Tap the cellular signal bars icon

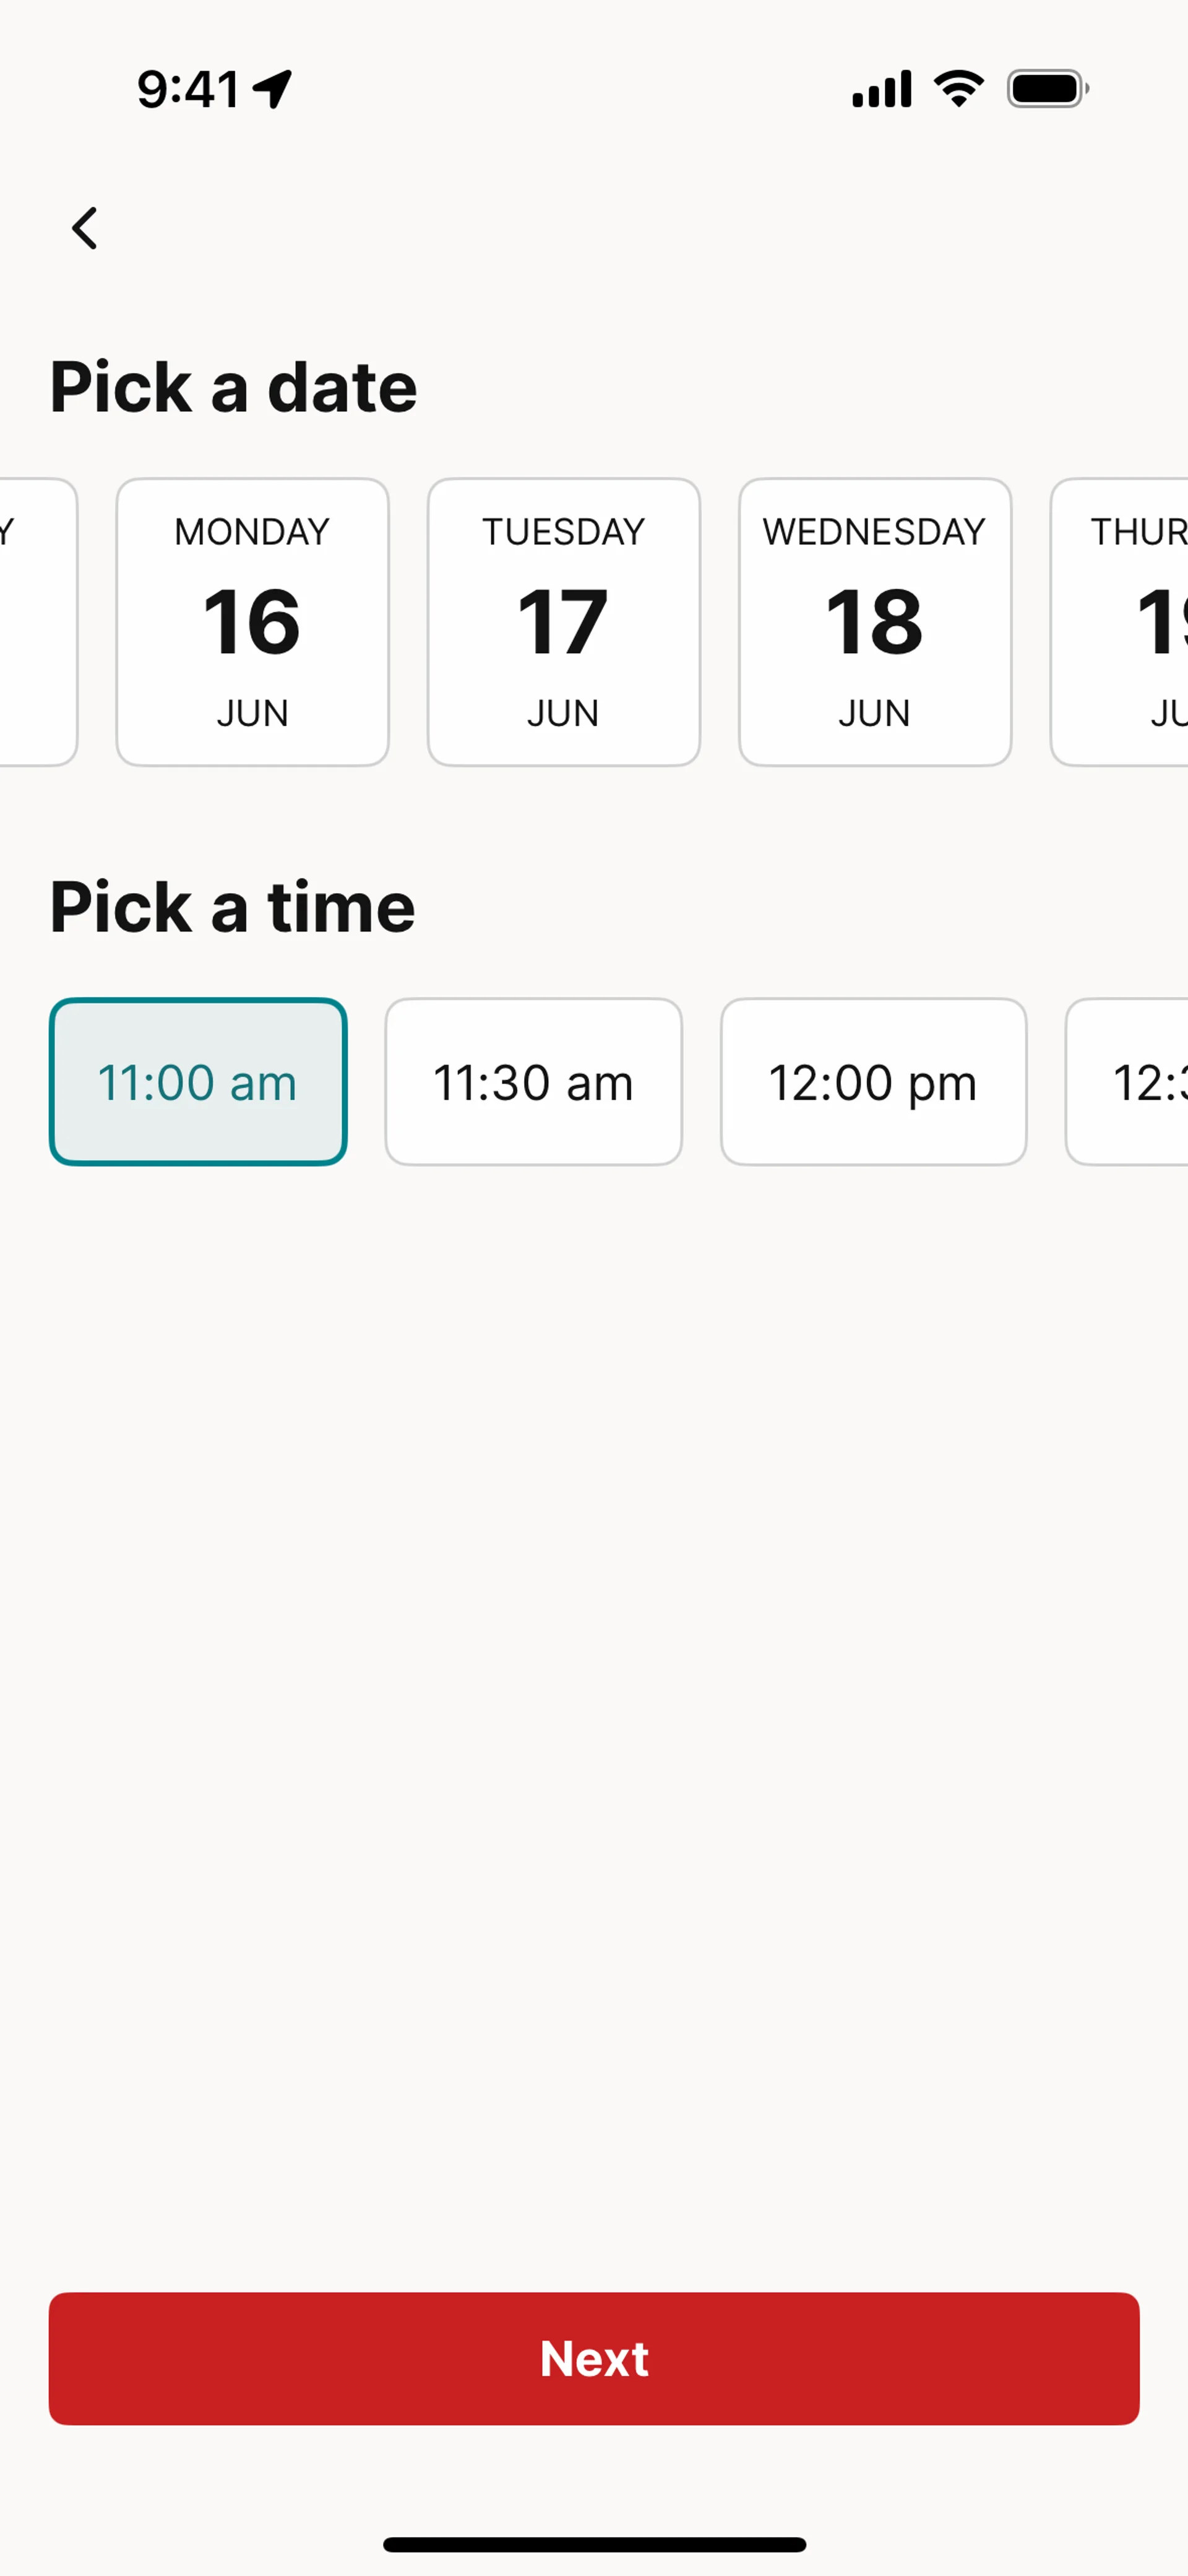point(881,89)
